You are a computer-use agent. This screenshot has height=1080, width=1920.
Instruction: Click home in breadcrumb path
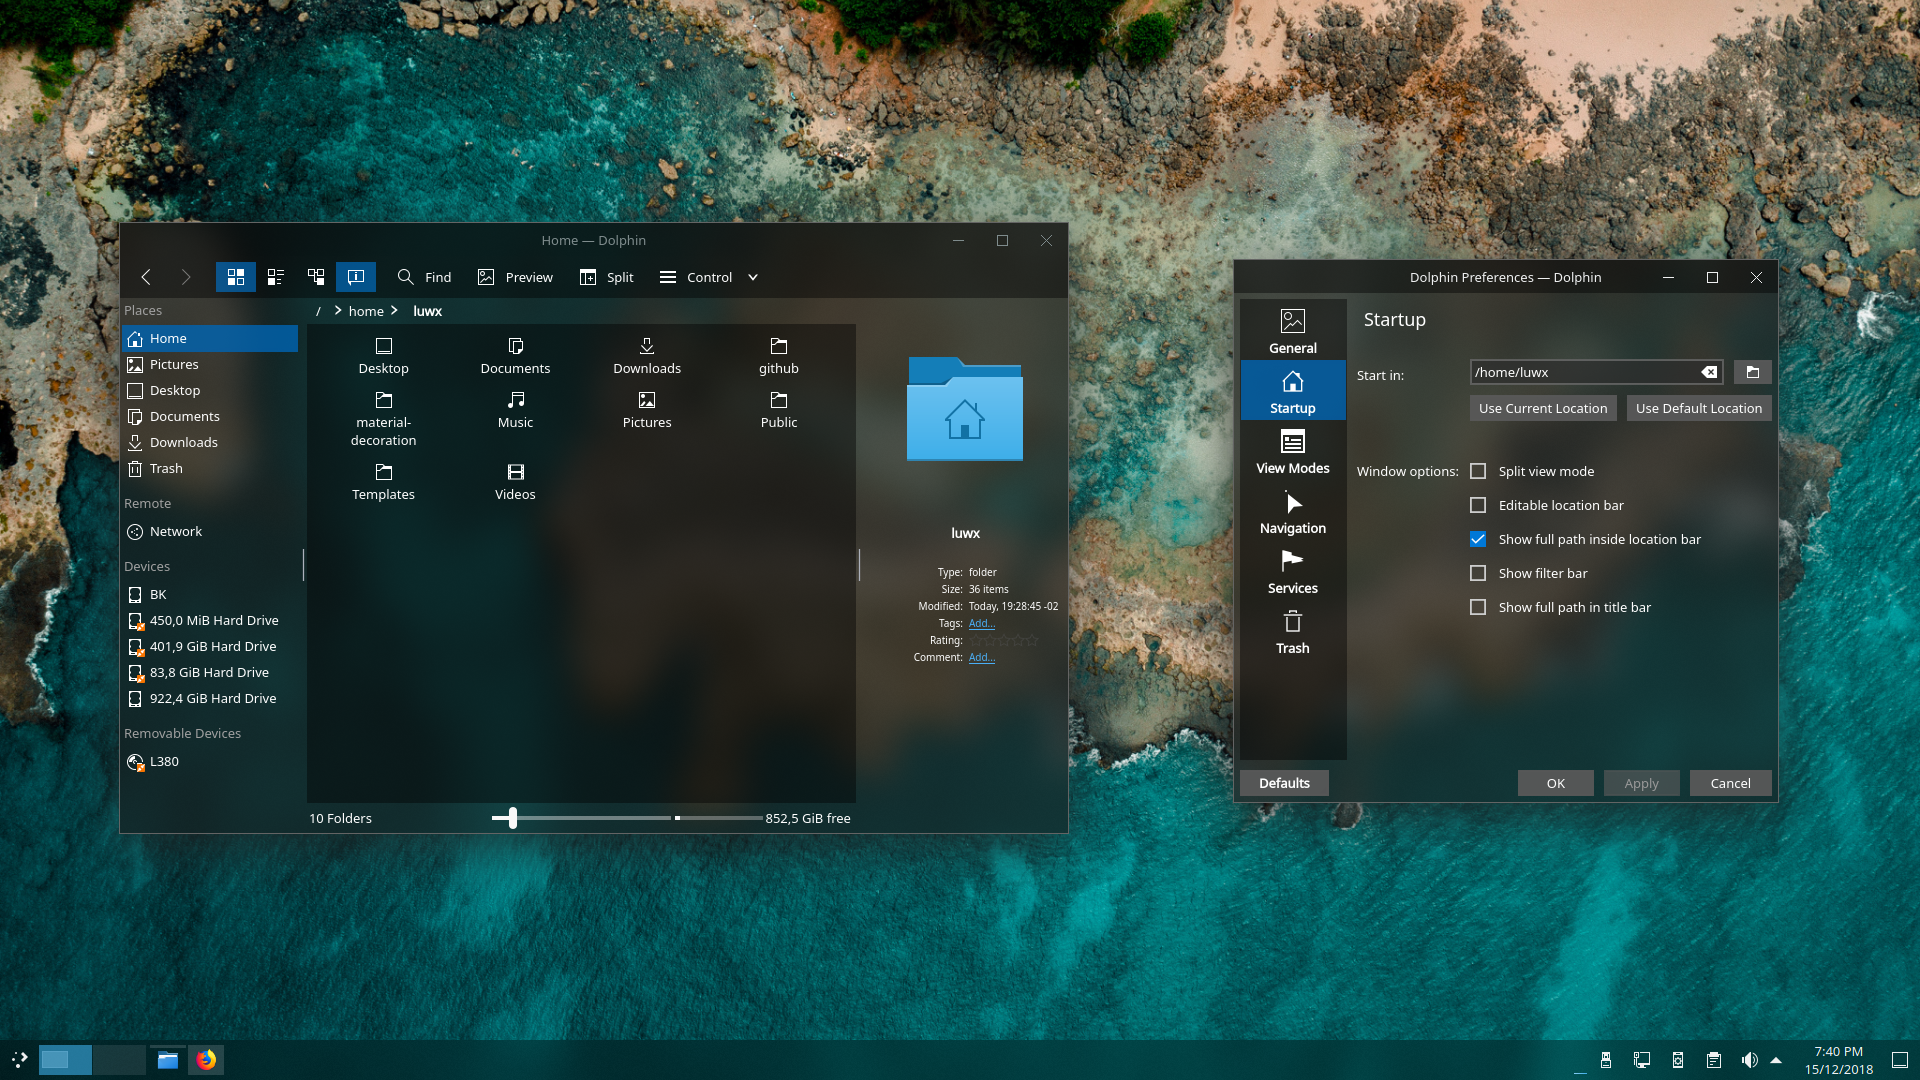[x=366, y=311]
